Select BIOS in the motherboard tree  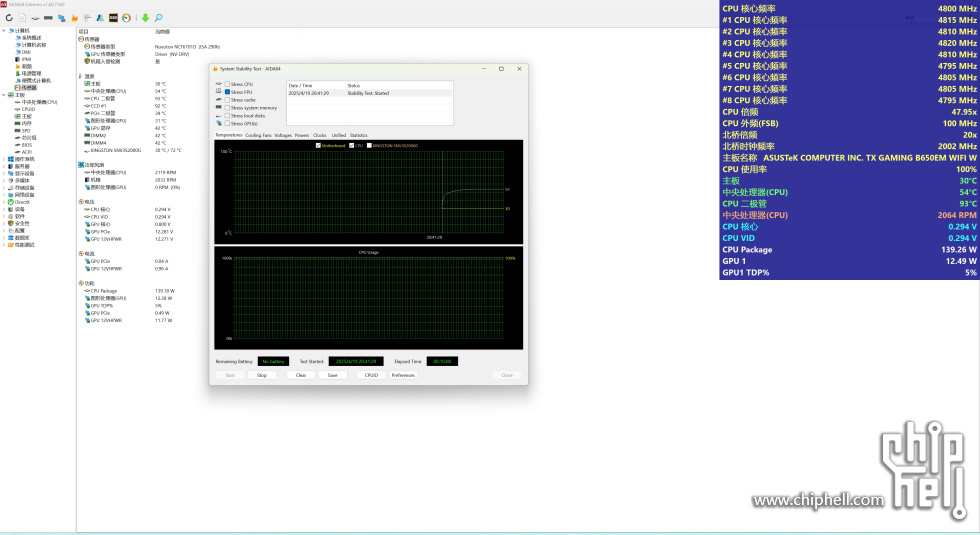[x=27, y=144]
